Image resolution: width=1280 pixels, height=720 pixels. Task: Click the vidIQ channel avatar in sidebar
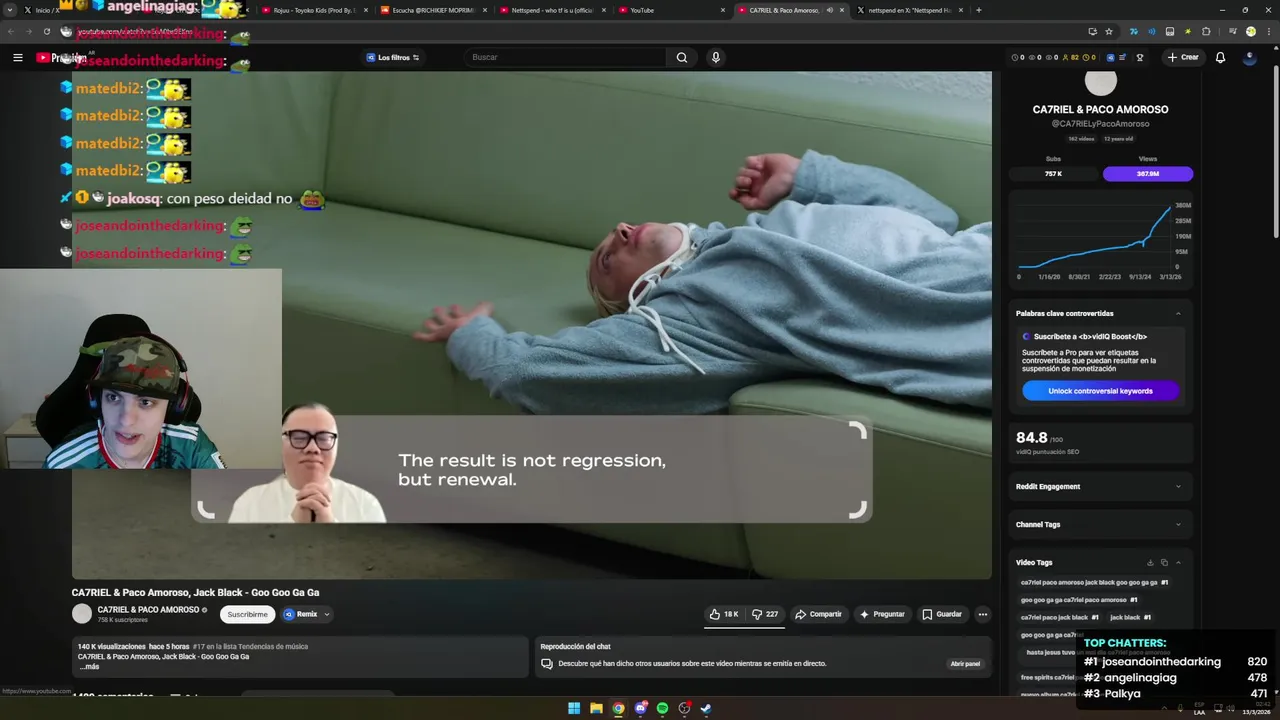[x=1100, y=83]
